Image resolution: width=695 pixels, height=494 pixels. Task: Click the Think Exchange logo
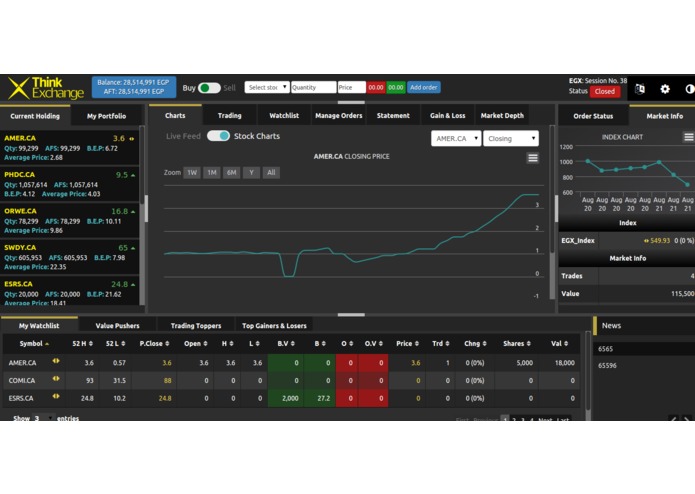46,88
